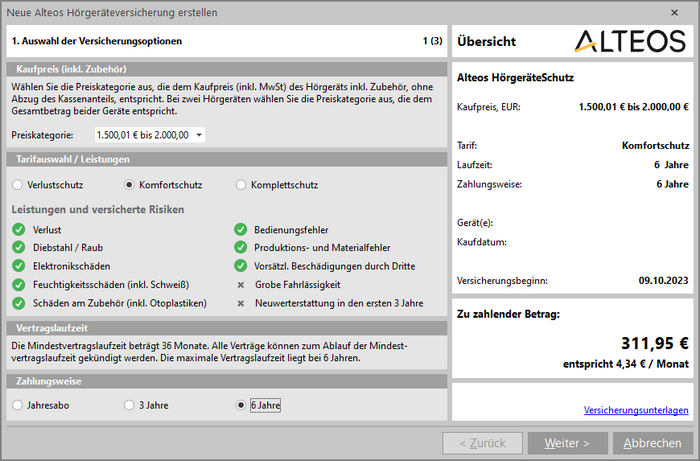Select the Verlustschutz tariff option
The image size is (700, 461).
coord(18,185)
